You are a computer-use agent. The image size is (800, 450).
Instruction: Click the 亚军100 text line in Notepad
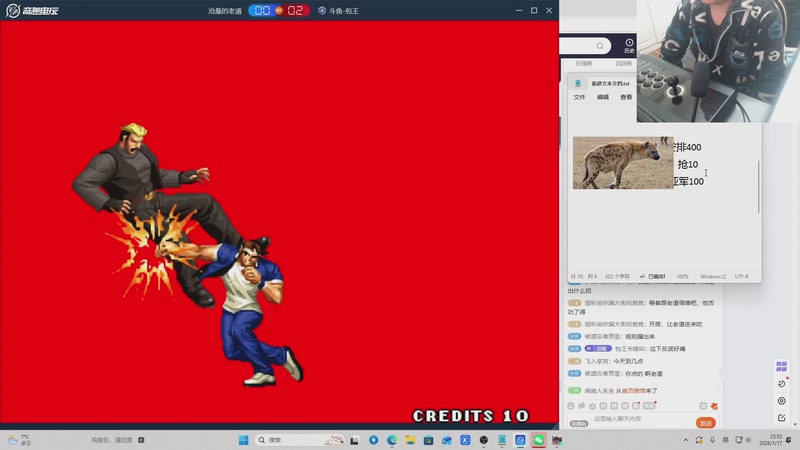point(688,181)
